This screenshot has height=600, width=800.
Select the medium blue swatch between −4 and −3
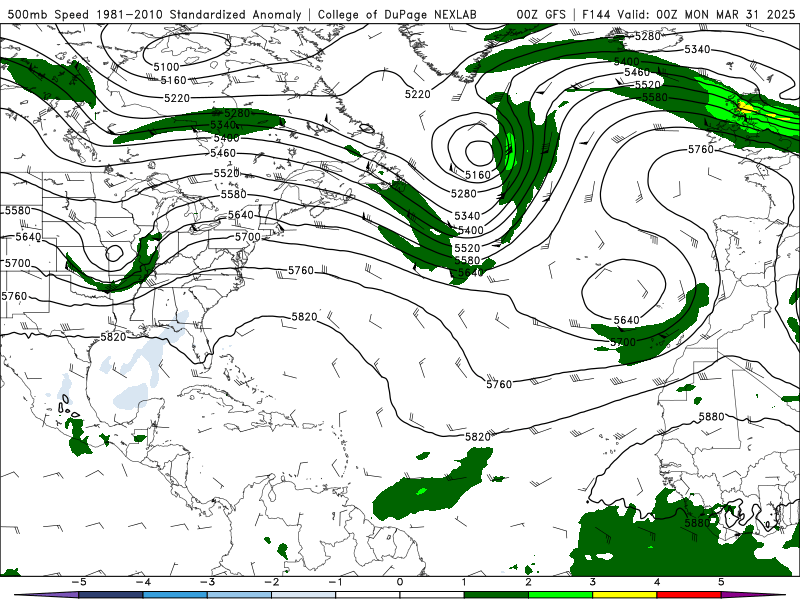tap(175, 595)
